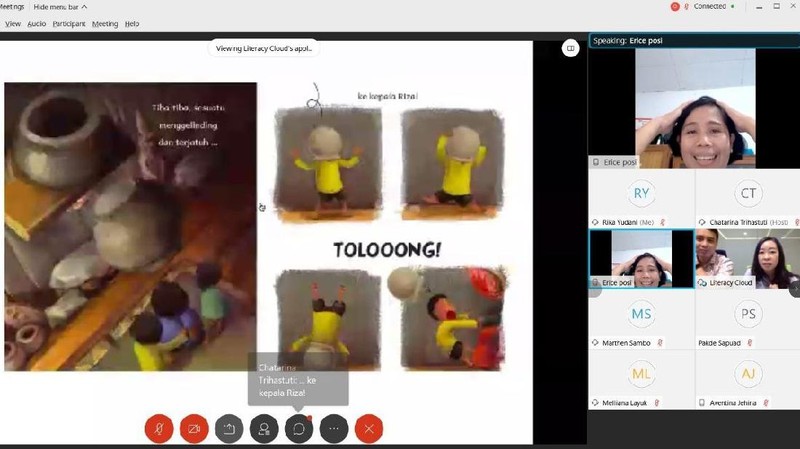Select the MS avatar for Martren Sambo

coord(641,314)
